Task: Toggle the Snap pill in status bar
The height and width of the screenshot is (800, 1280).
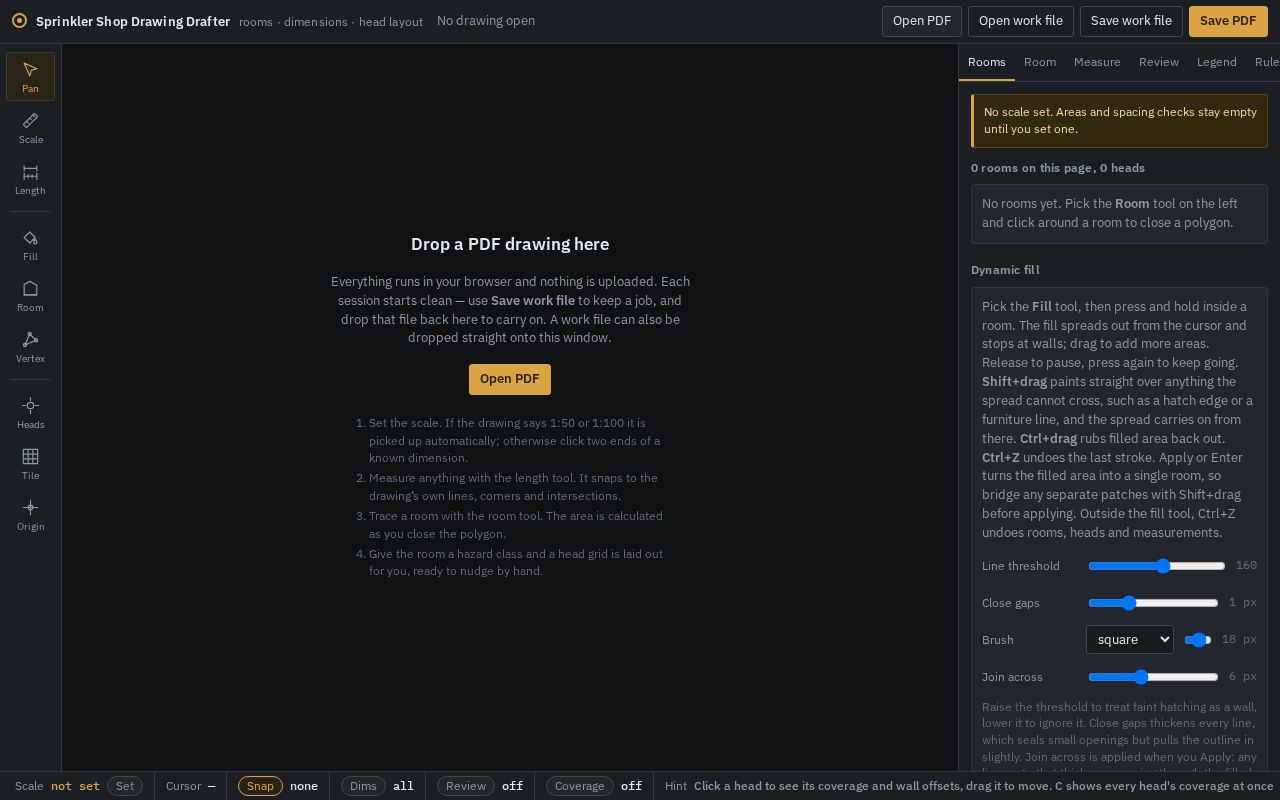Action: click(x=260, y=786)
